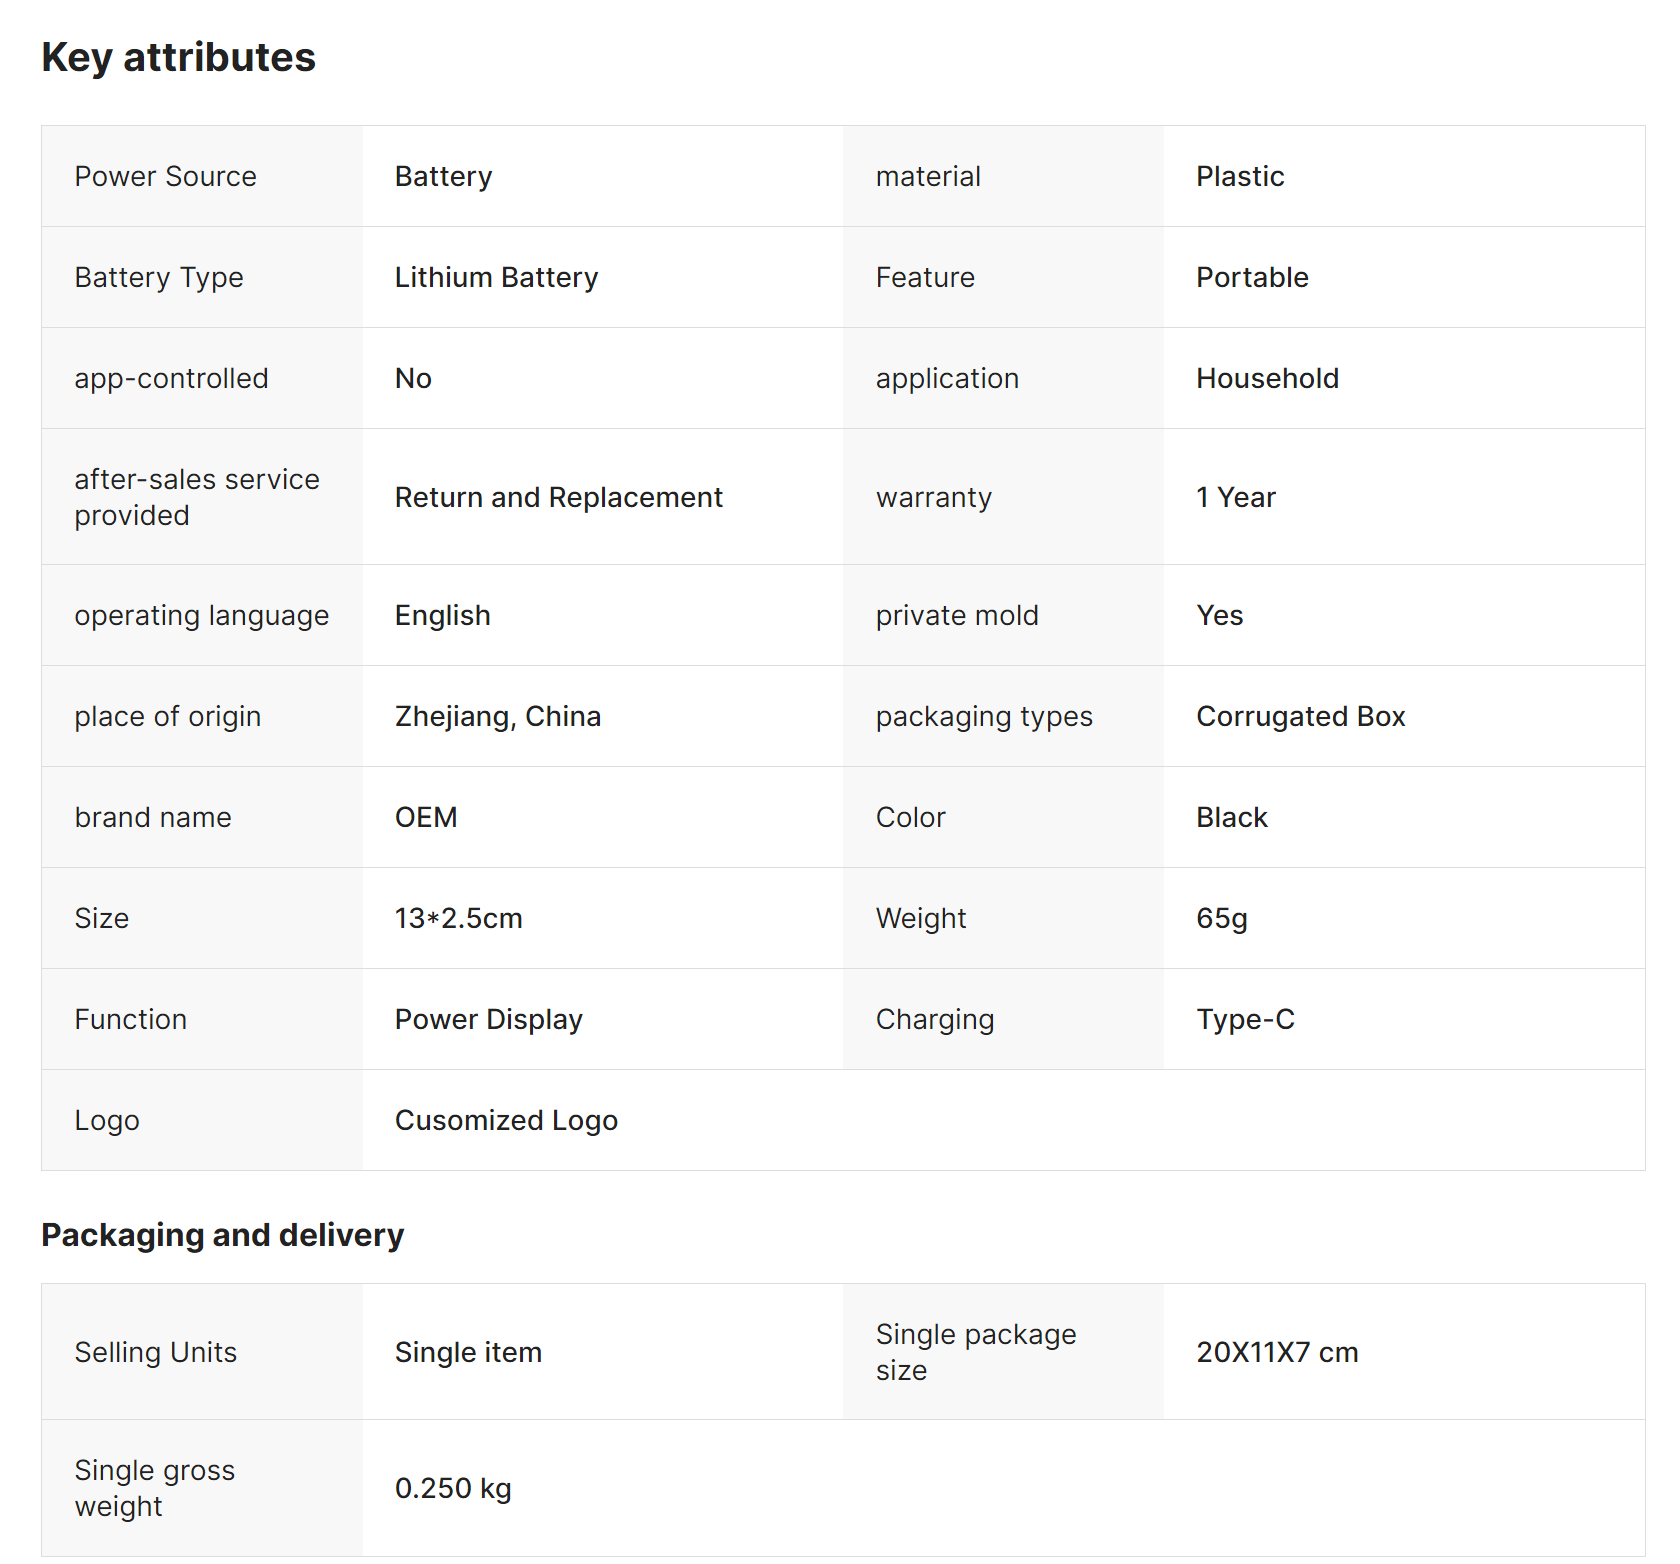Click the Power Display function value
Image resolution: width=1680 pixels, height=1564 pixels.
pos(488,1019)
